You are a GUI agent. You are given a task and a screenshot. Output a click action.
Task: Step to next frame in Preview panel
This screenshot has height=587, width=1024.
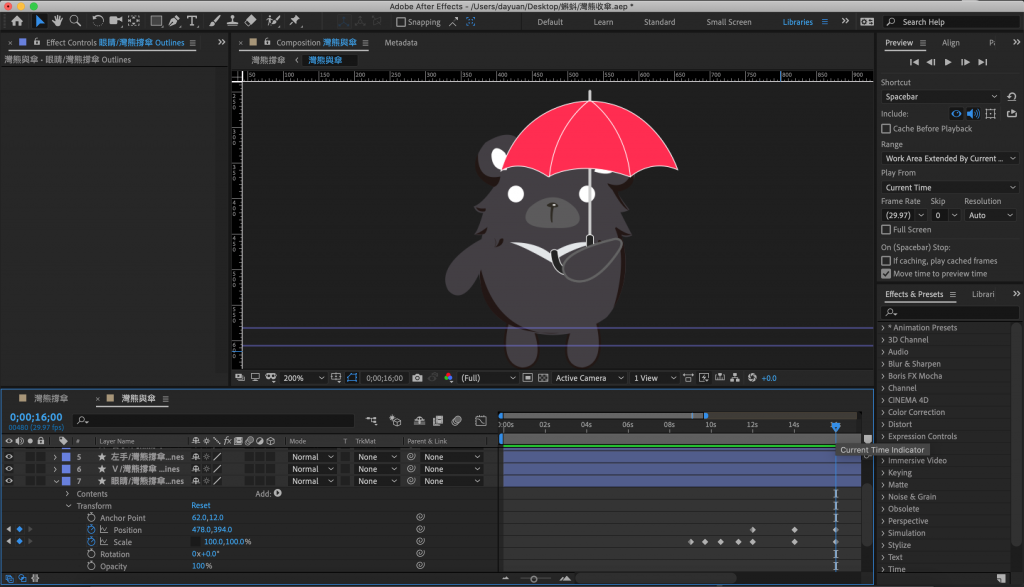965,62
